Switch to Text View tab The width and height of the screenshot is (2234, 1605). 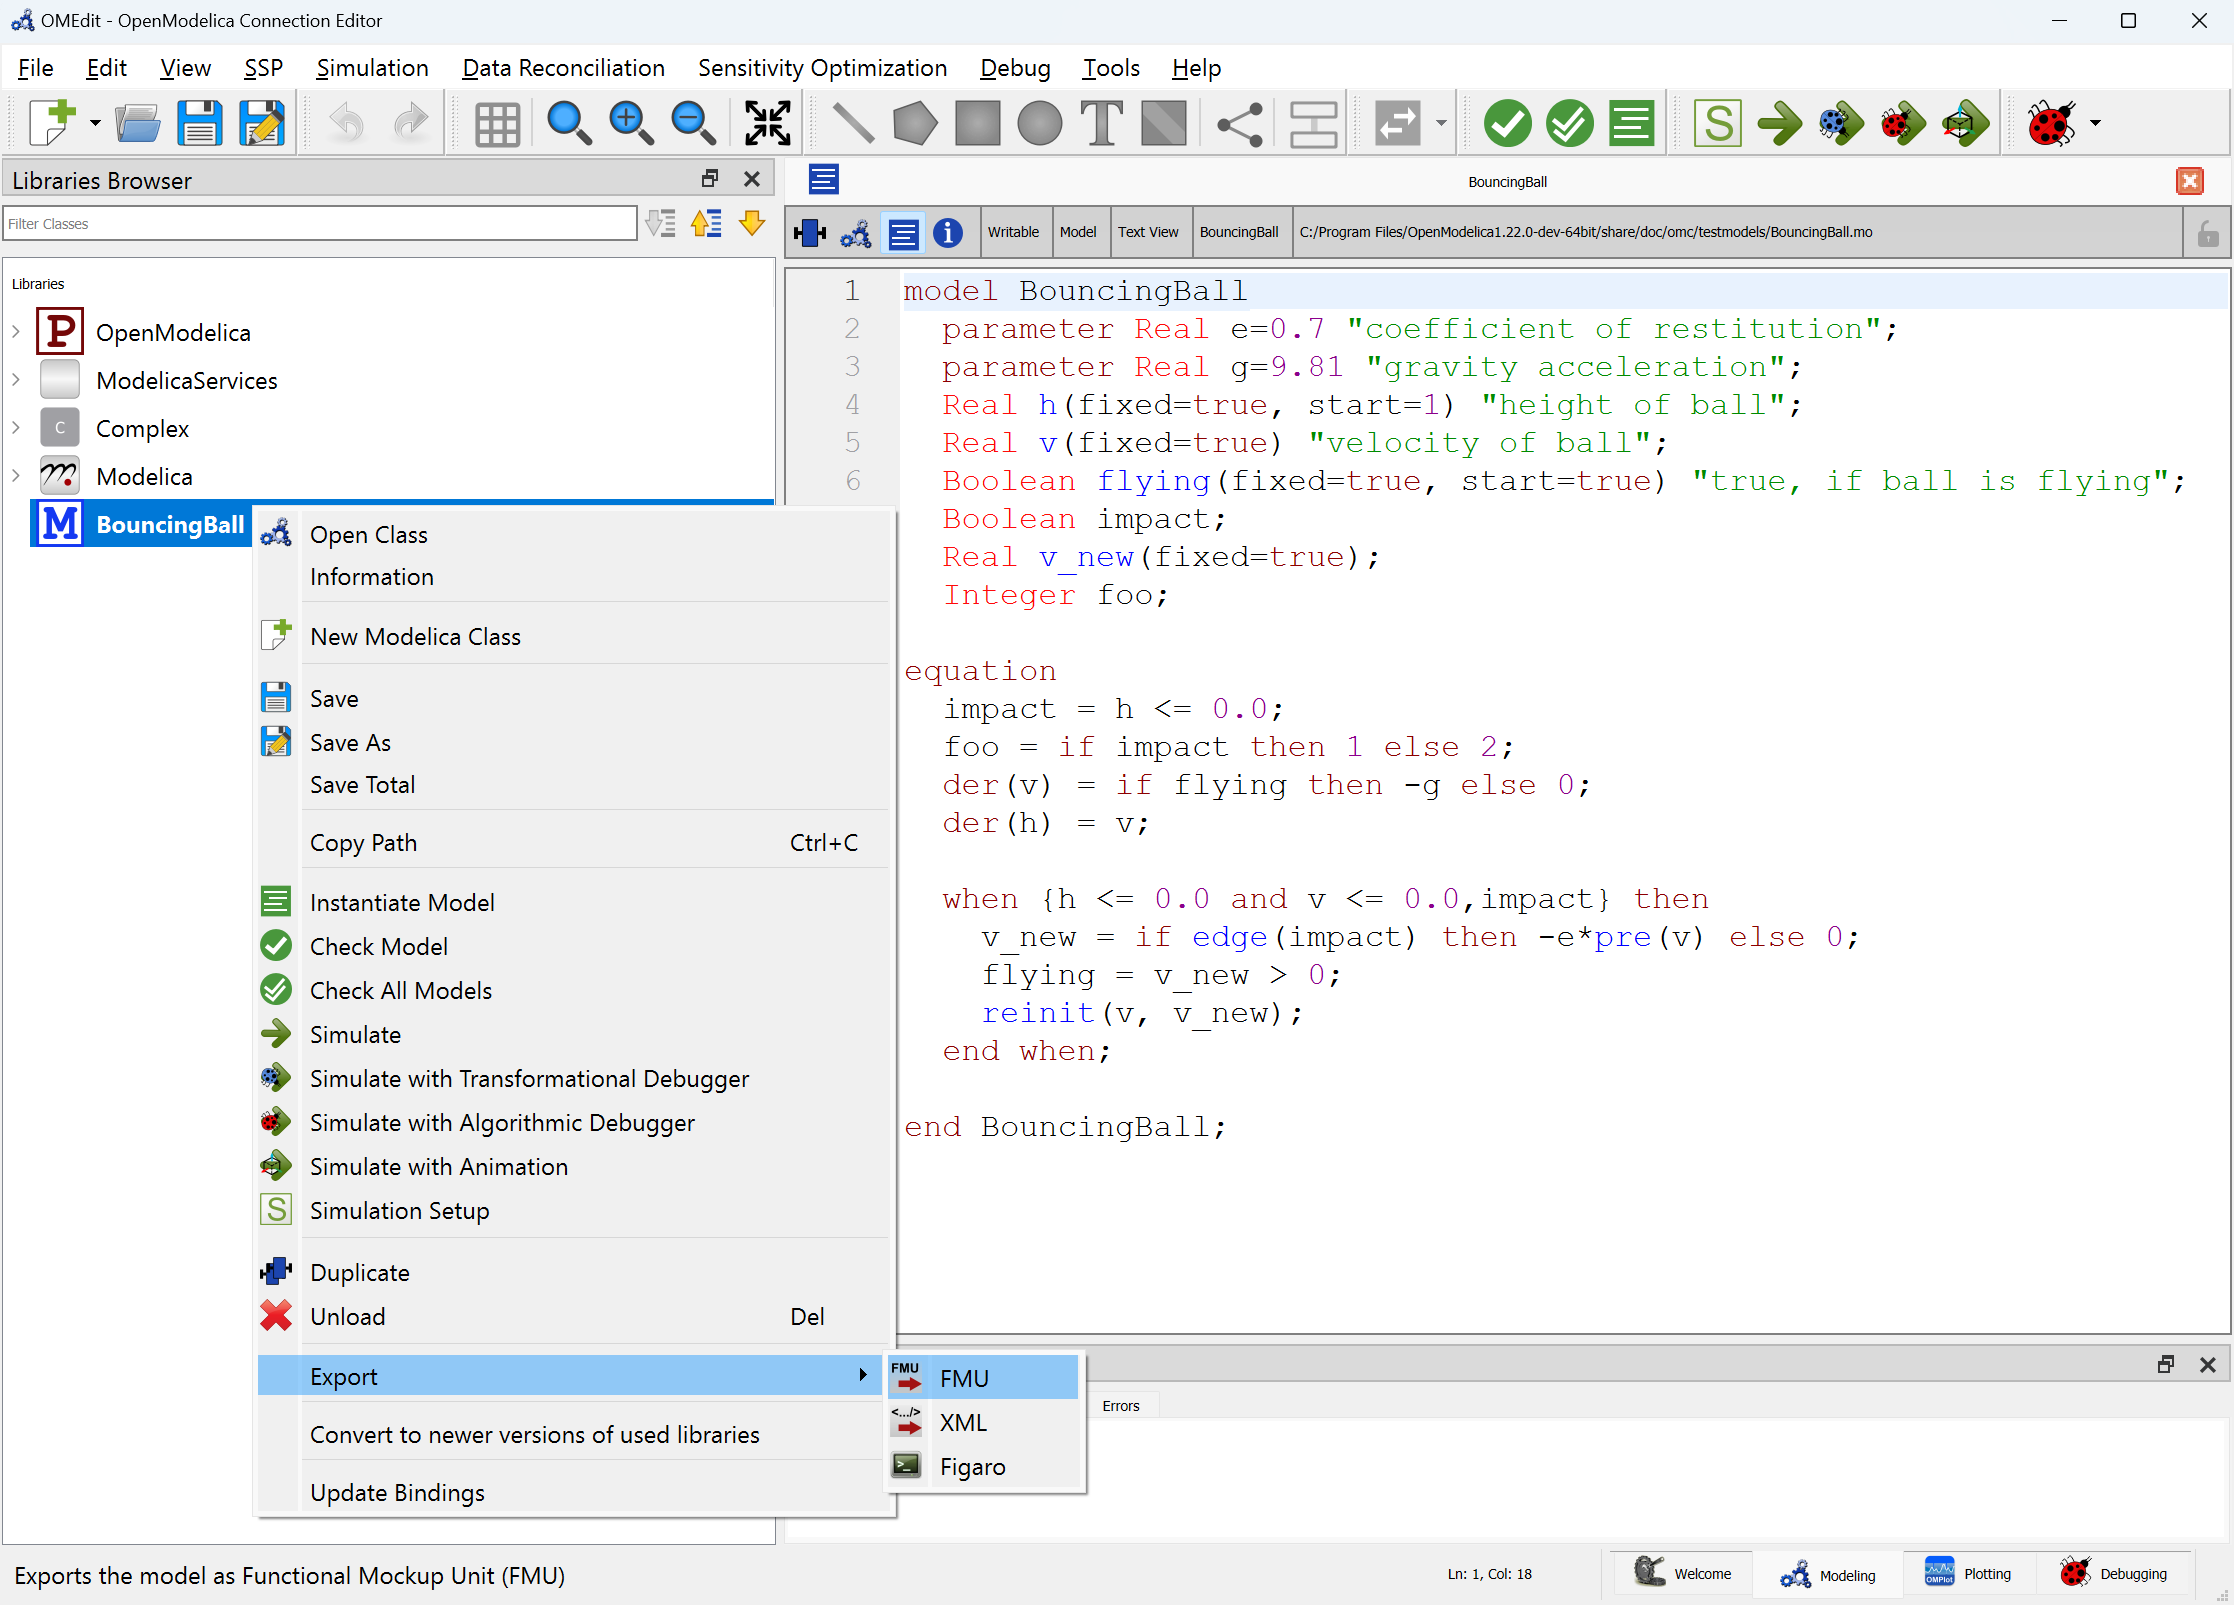coord(1145,229)
